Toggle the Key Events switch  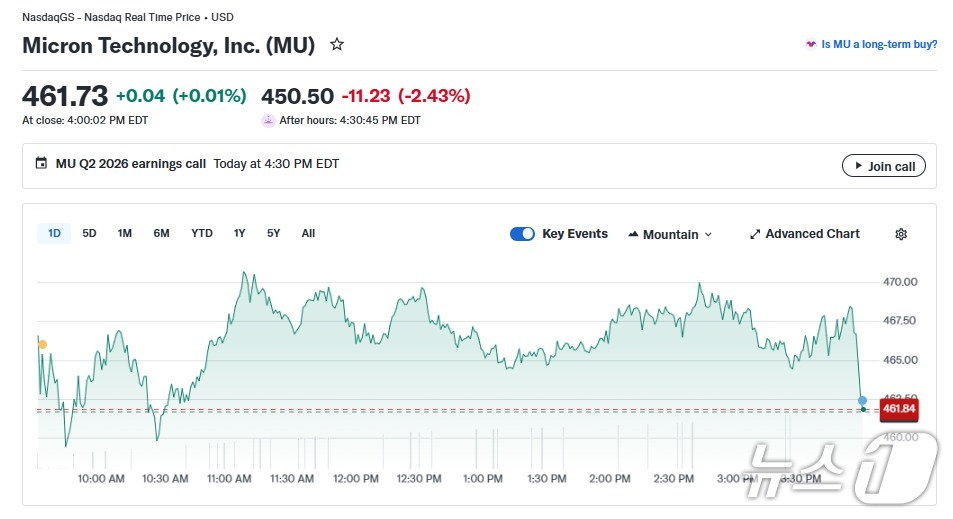coord(522,234)
